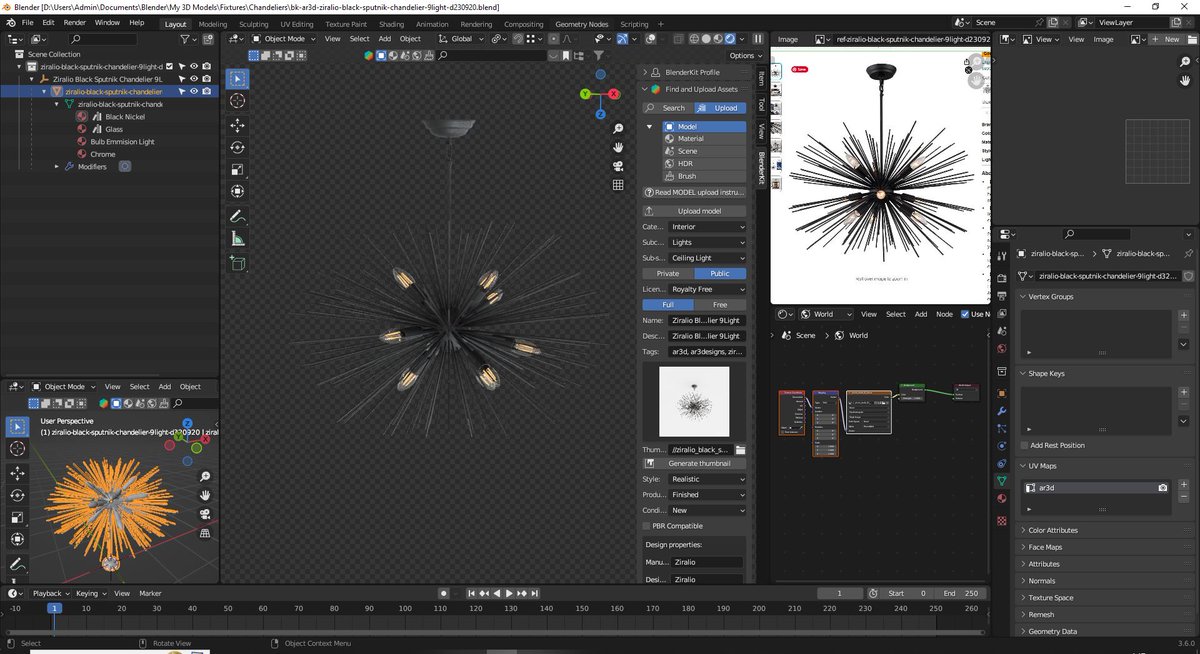The height and width of the screenshot is (654, 1200).
Task: Select solid viewport shading sphere in main viewport
Action: [x=706, y=39]
